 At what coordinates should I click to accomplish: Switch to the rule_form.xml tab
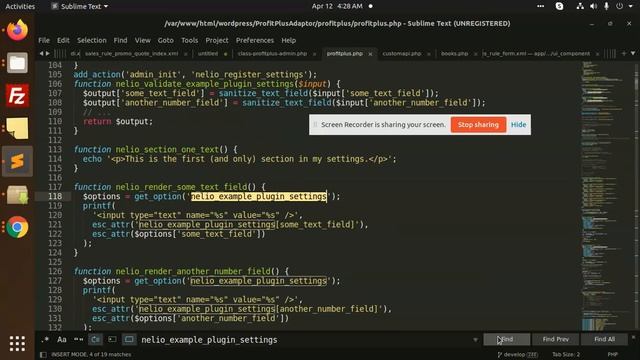coord(537,53)
